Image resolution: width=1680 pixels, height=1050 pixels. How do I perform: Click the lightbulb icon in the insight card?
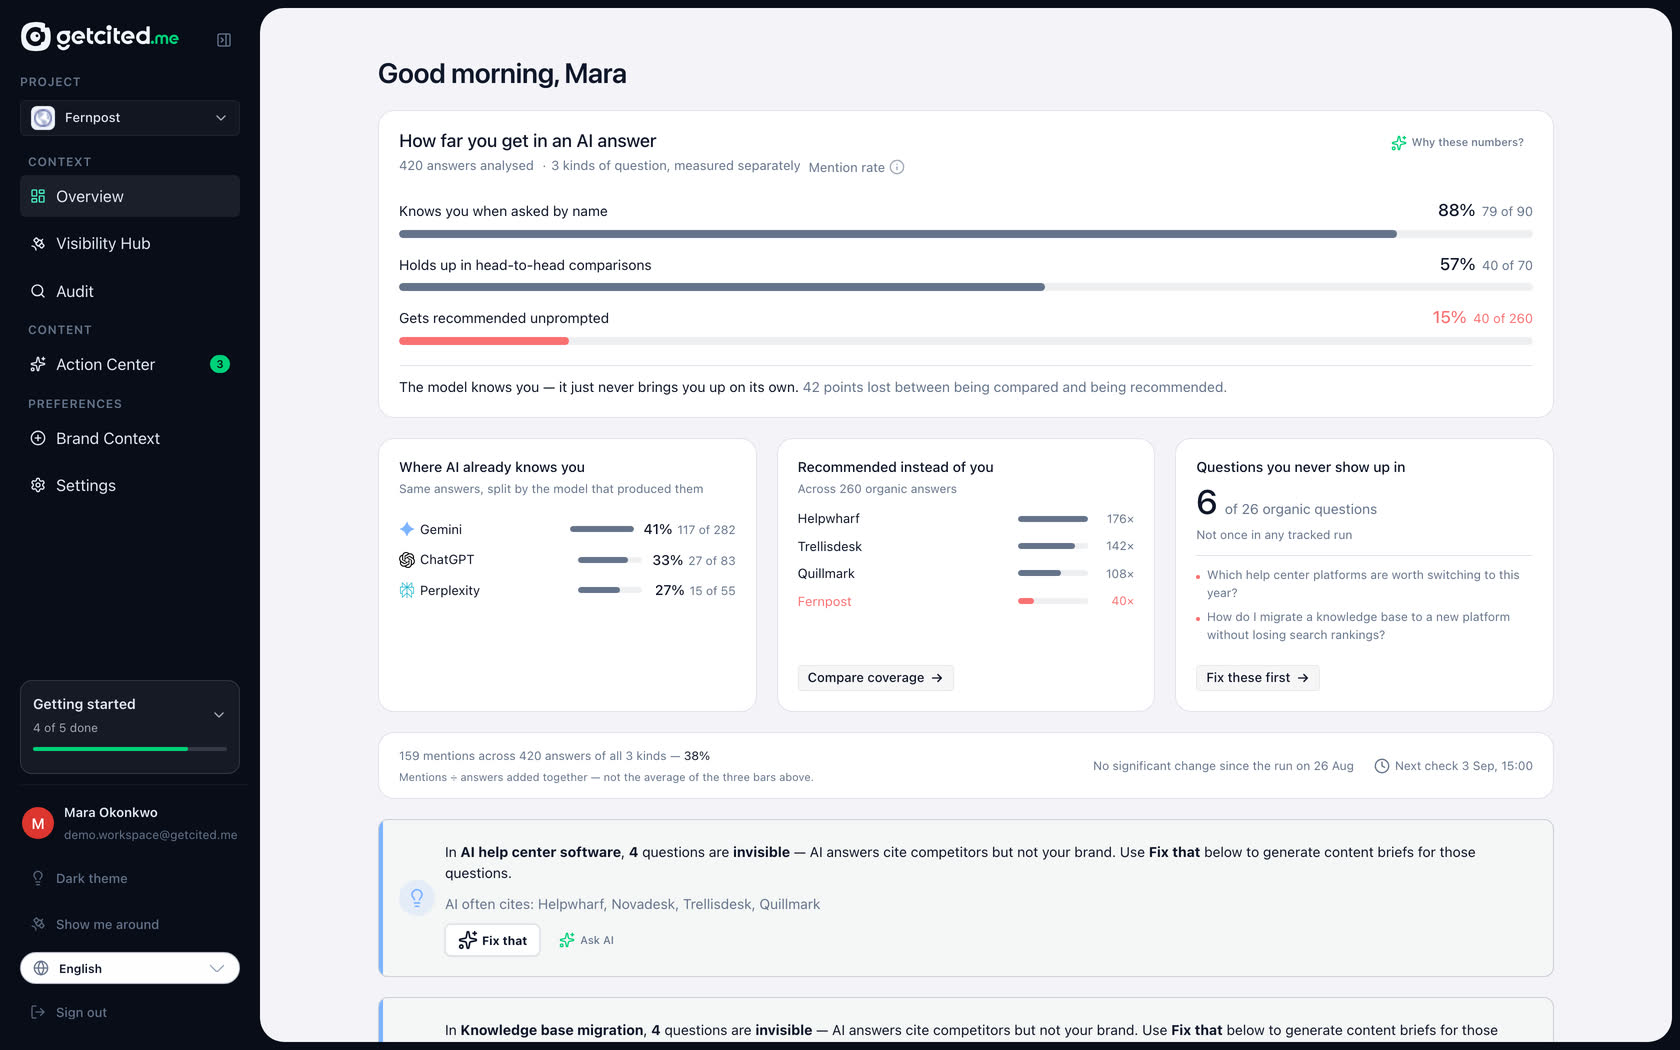point(417,898)
